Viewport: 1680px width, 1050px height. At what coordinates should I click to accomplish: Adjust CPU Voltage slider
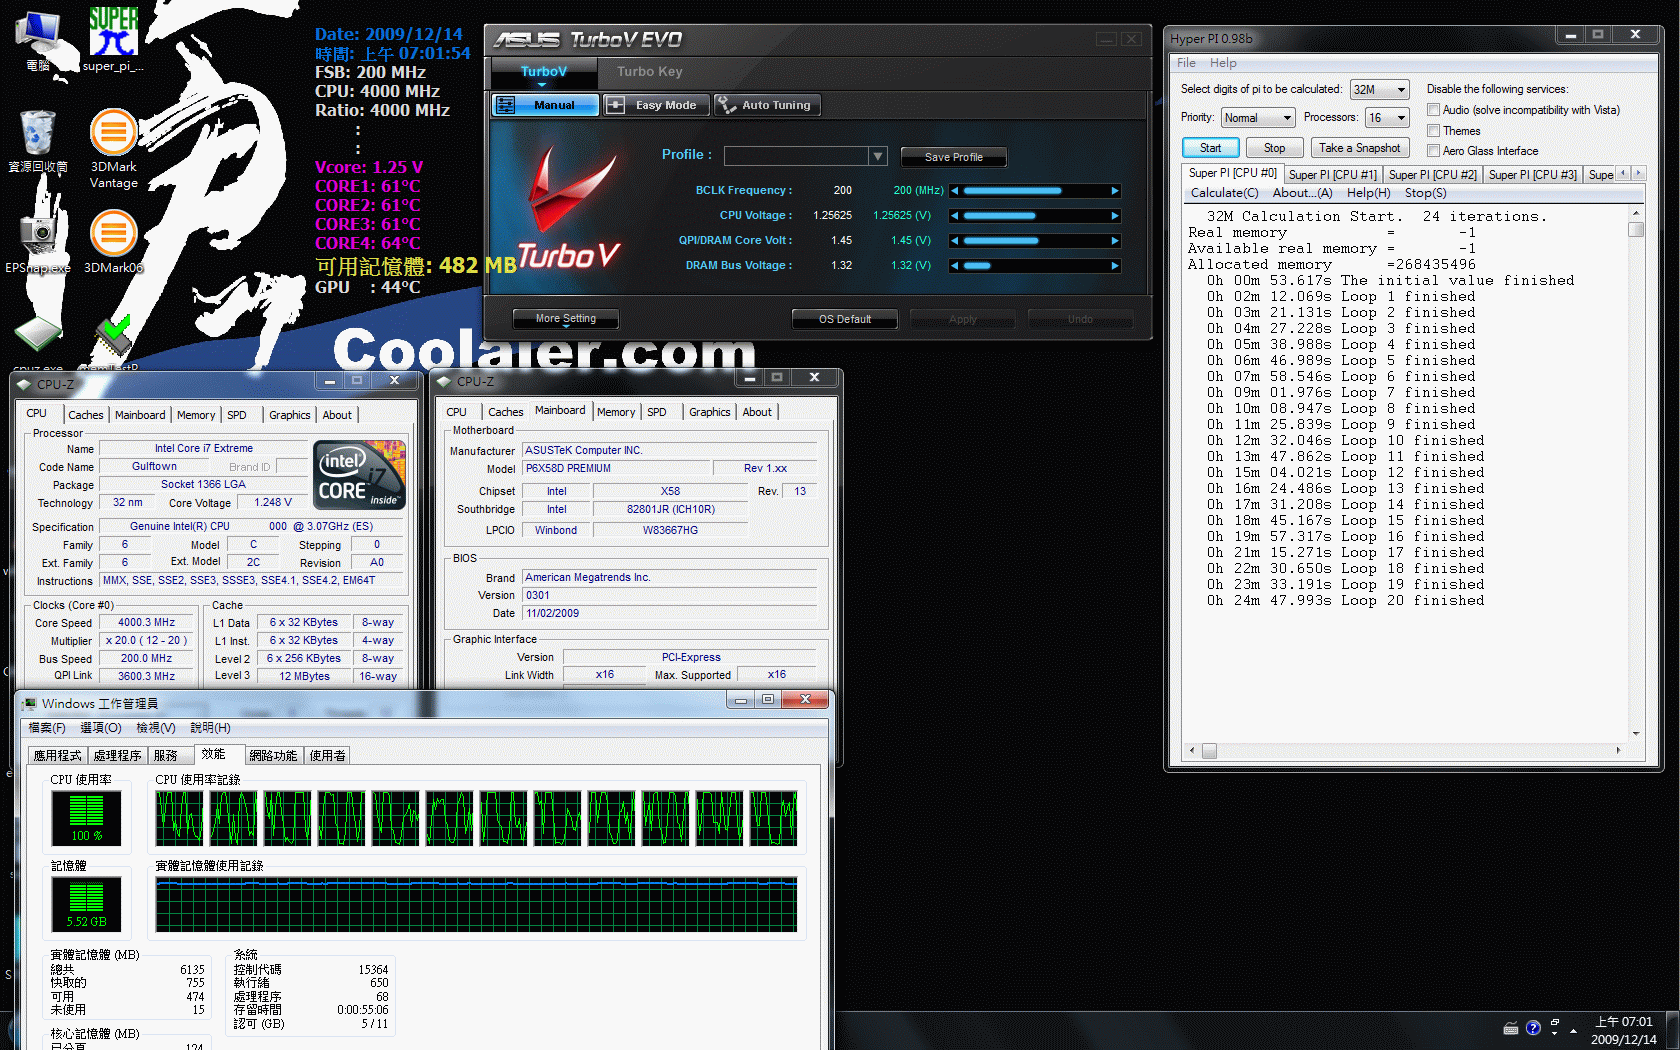pyautogui.click(x=1035, y=216)
